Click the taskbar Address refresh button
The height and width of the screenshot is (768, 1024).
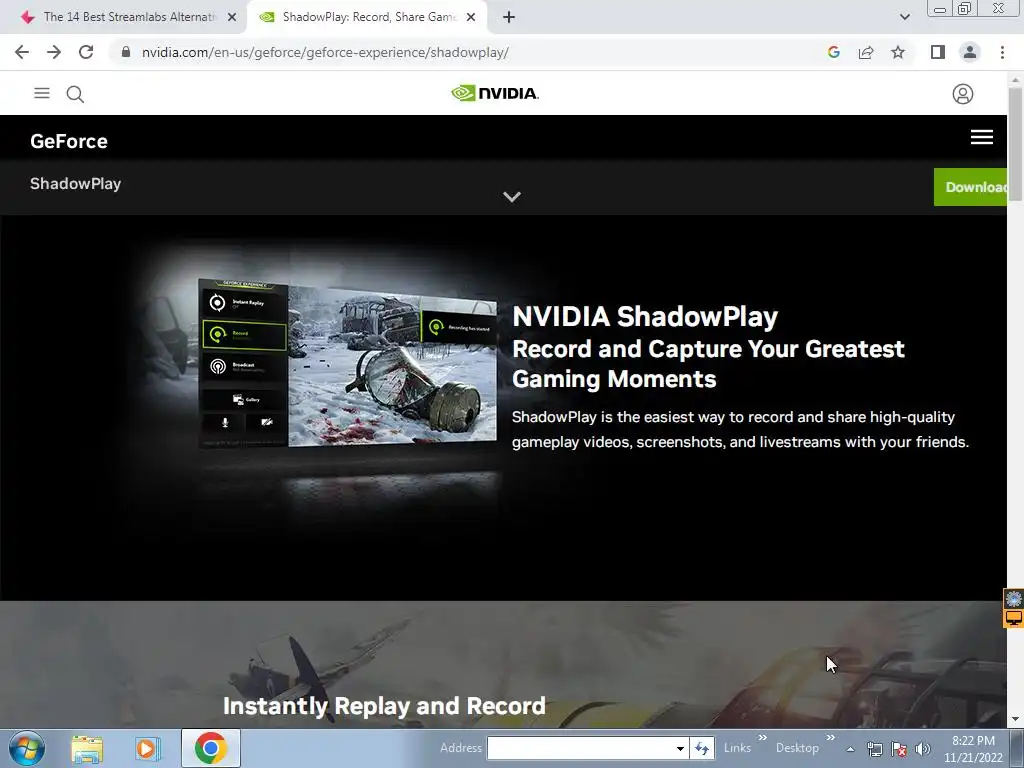coord(702,748)
